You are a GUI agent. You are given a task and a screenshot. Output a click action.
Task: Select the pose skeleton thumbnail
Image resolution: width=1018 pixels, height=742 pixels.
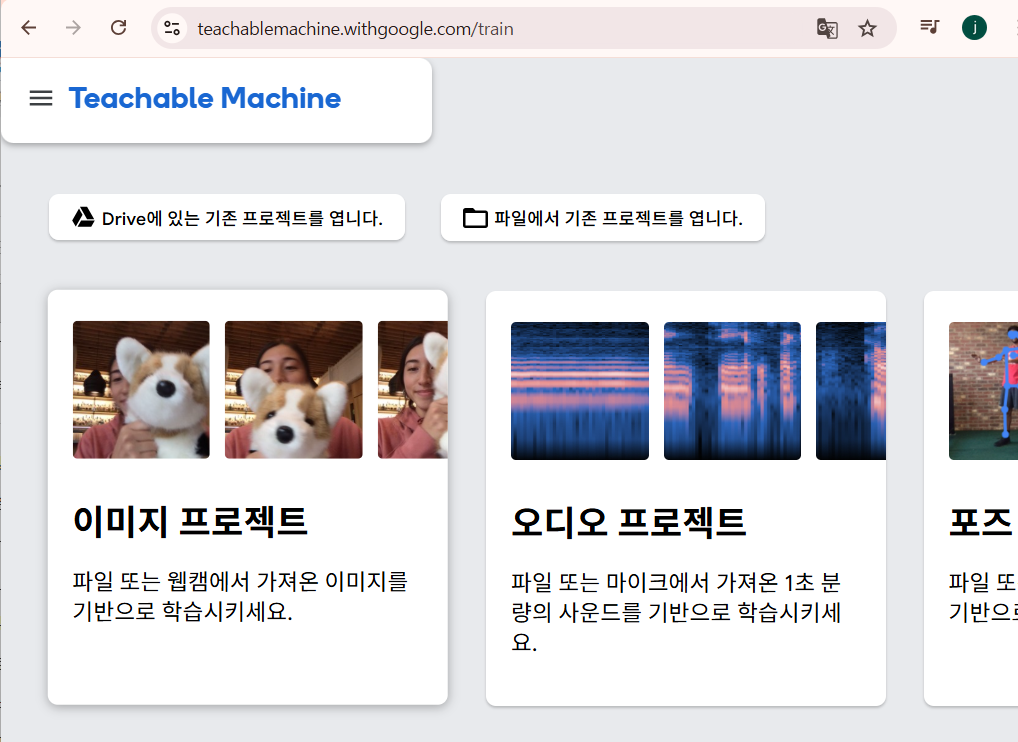983,391
